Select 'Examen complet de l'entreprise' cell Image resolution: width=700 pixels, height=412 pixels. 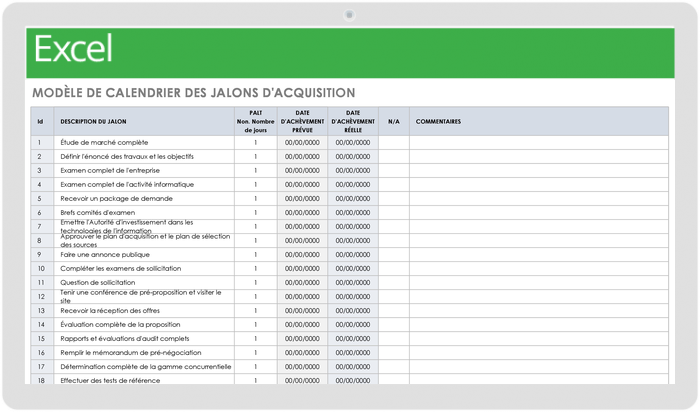click(x=144, y=171)
